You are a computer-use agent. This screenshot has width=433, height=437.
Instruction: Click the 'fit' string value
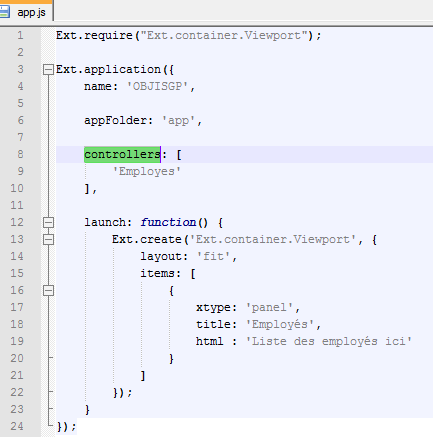coord(213,256)
